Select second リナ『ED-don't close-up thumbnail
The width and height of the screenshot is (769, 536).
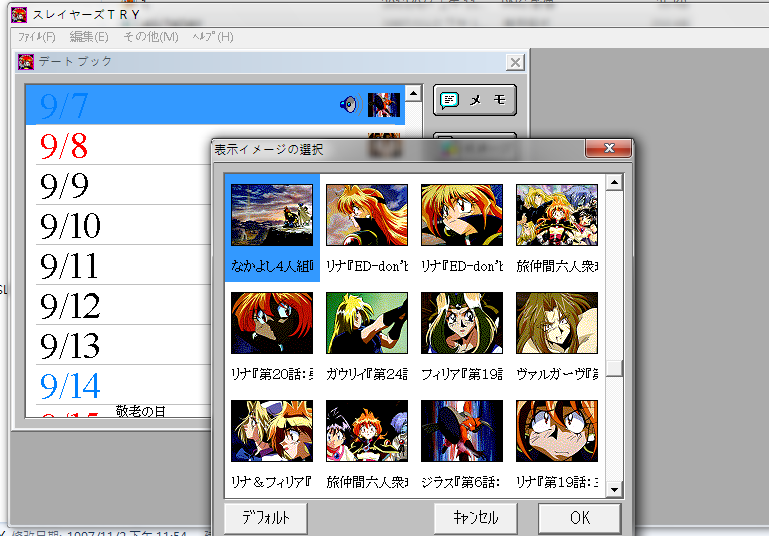coord(462,215)
